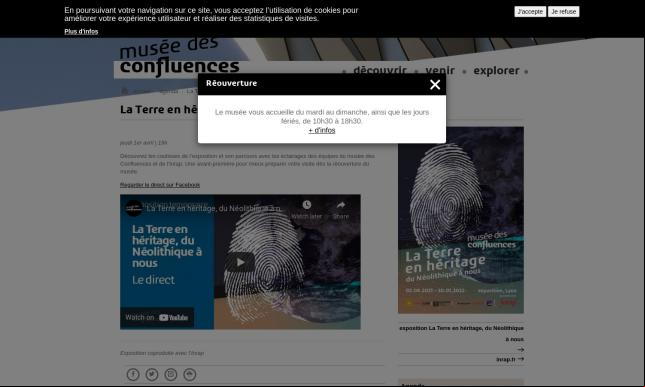
Task: Click the third circular share icon
Action: click(x=171, y=374)
